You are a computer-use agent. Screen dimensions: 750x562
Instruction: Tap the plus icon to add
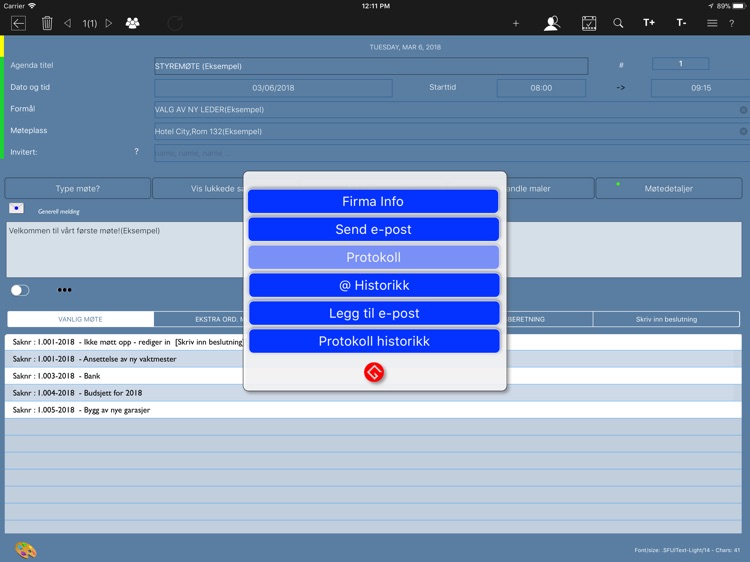(516, 23)
